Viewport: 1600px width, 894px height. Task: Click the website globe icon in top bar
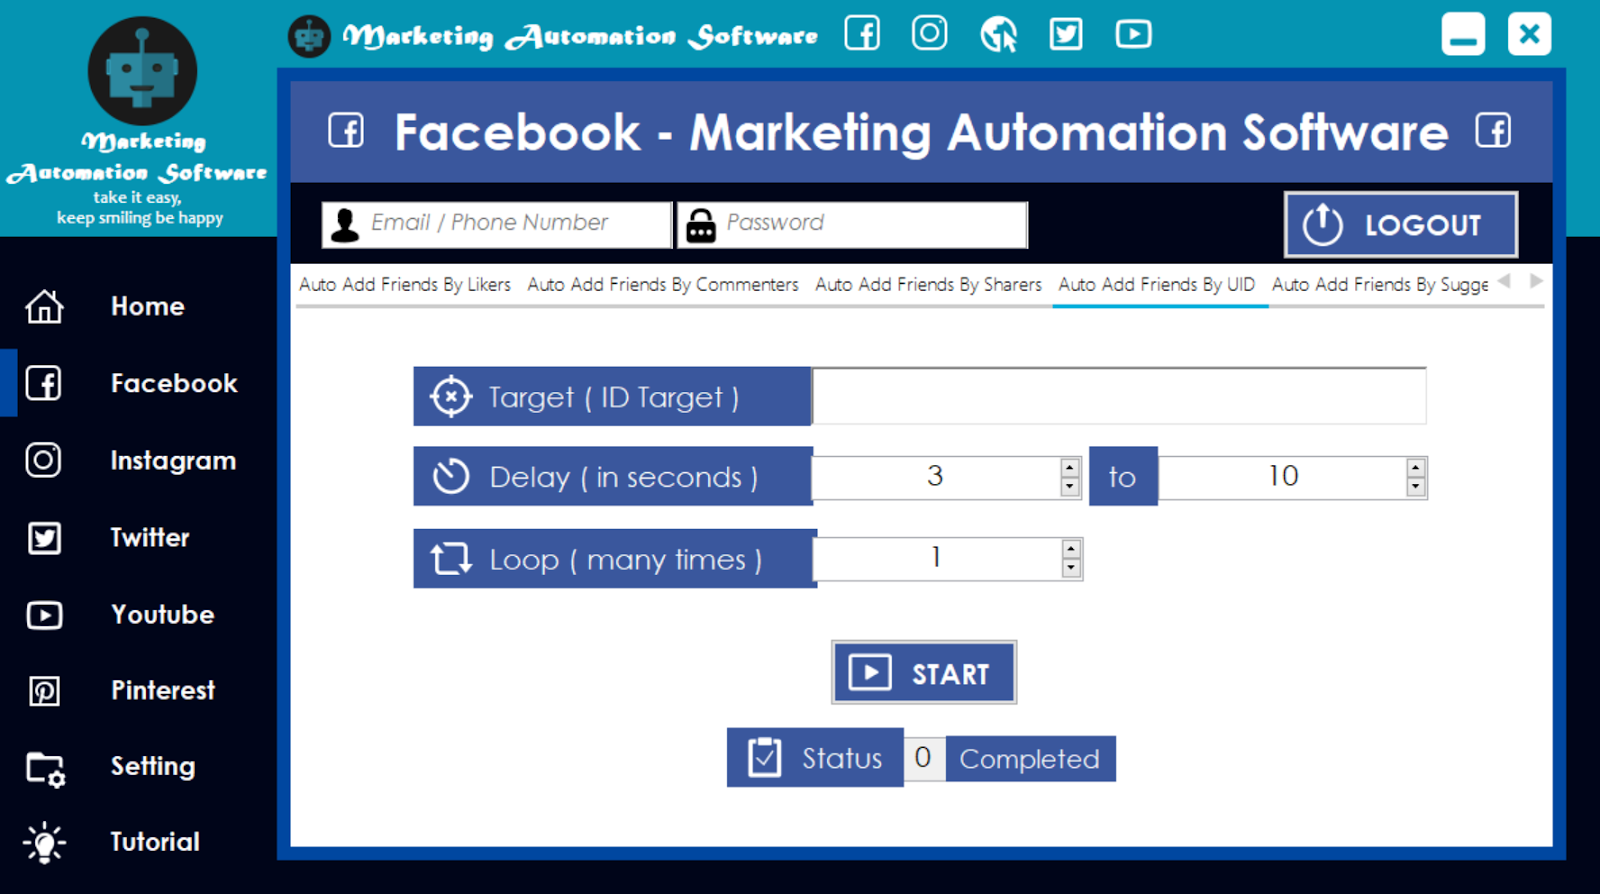tap(998, 34)
